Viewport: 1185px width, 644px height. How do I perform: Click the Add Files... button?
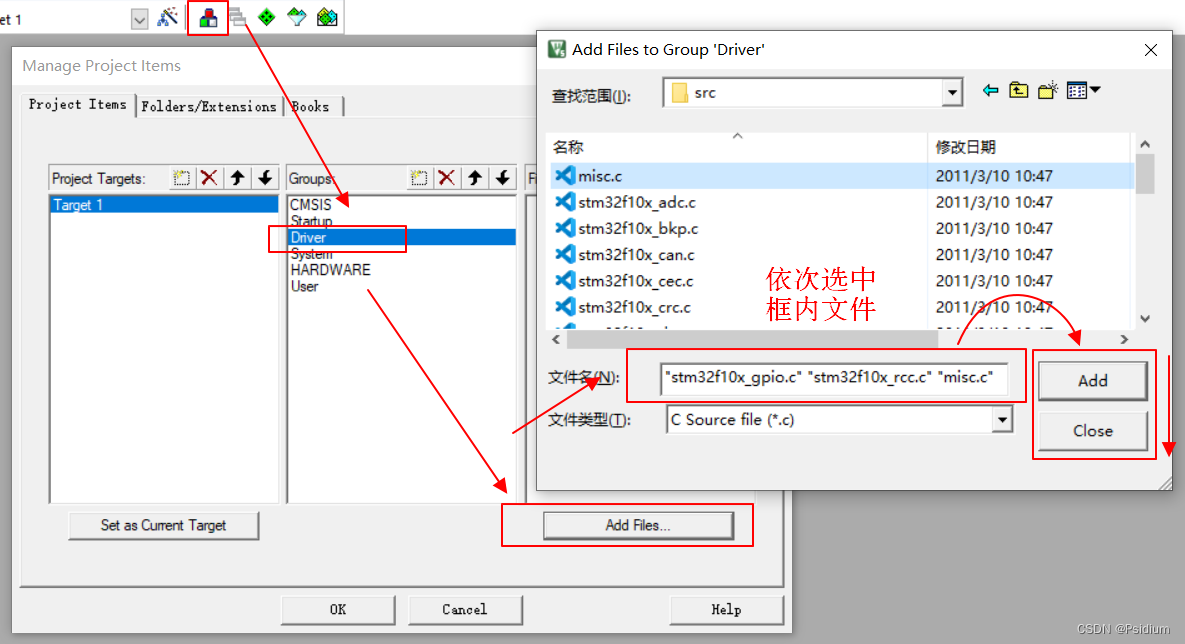coord(638,525)
